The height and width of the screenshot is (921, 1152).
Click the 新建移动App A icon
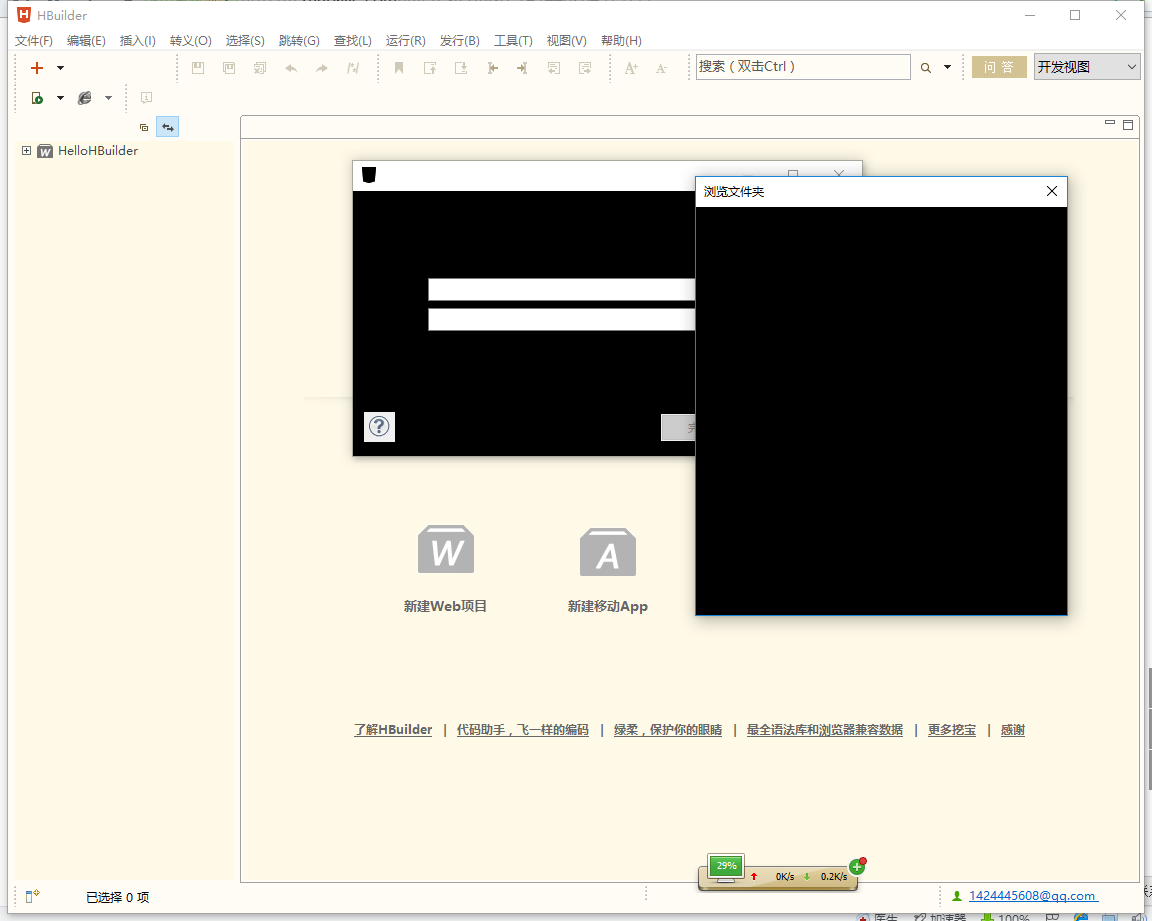tap(608, 553)
